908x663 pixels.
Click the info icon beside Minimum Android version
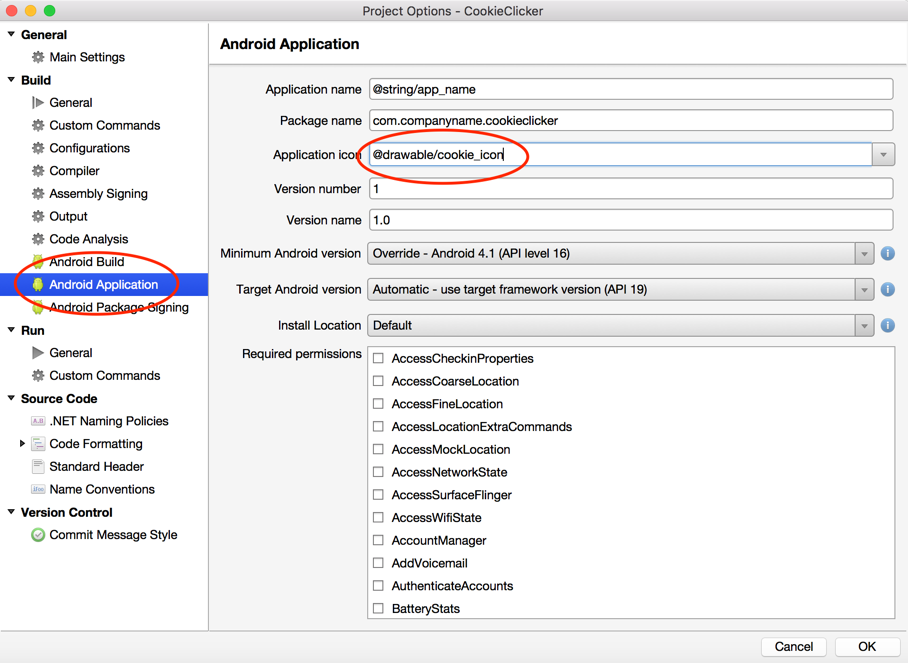pos(887,254)
